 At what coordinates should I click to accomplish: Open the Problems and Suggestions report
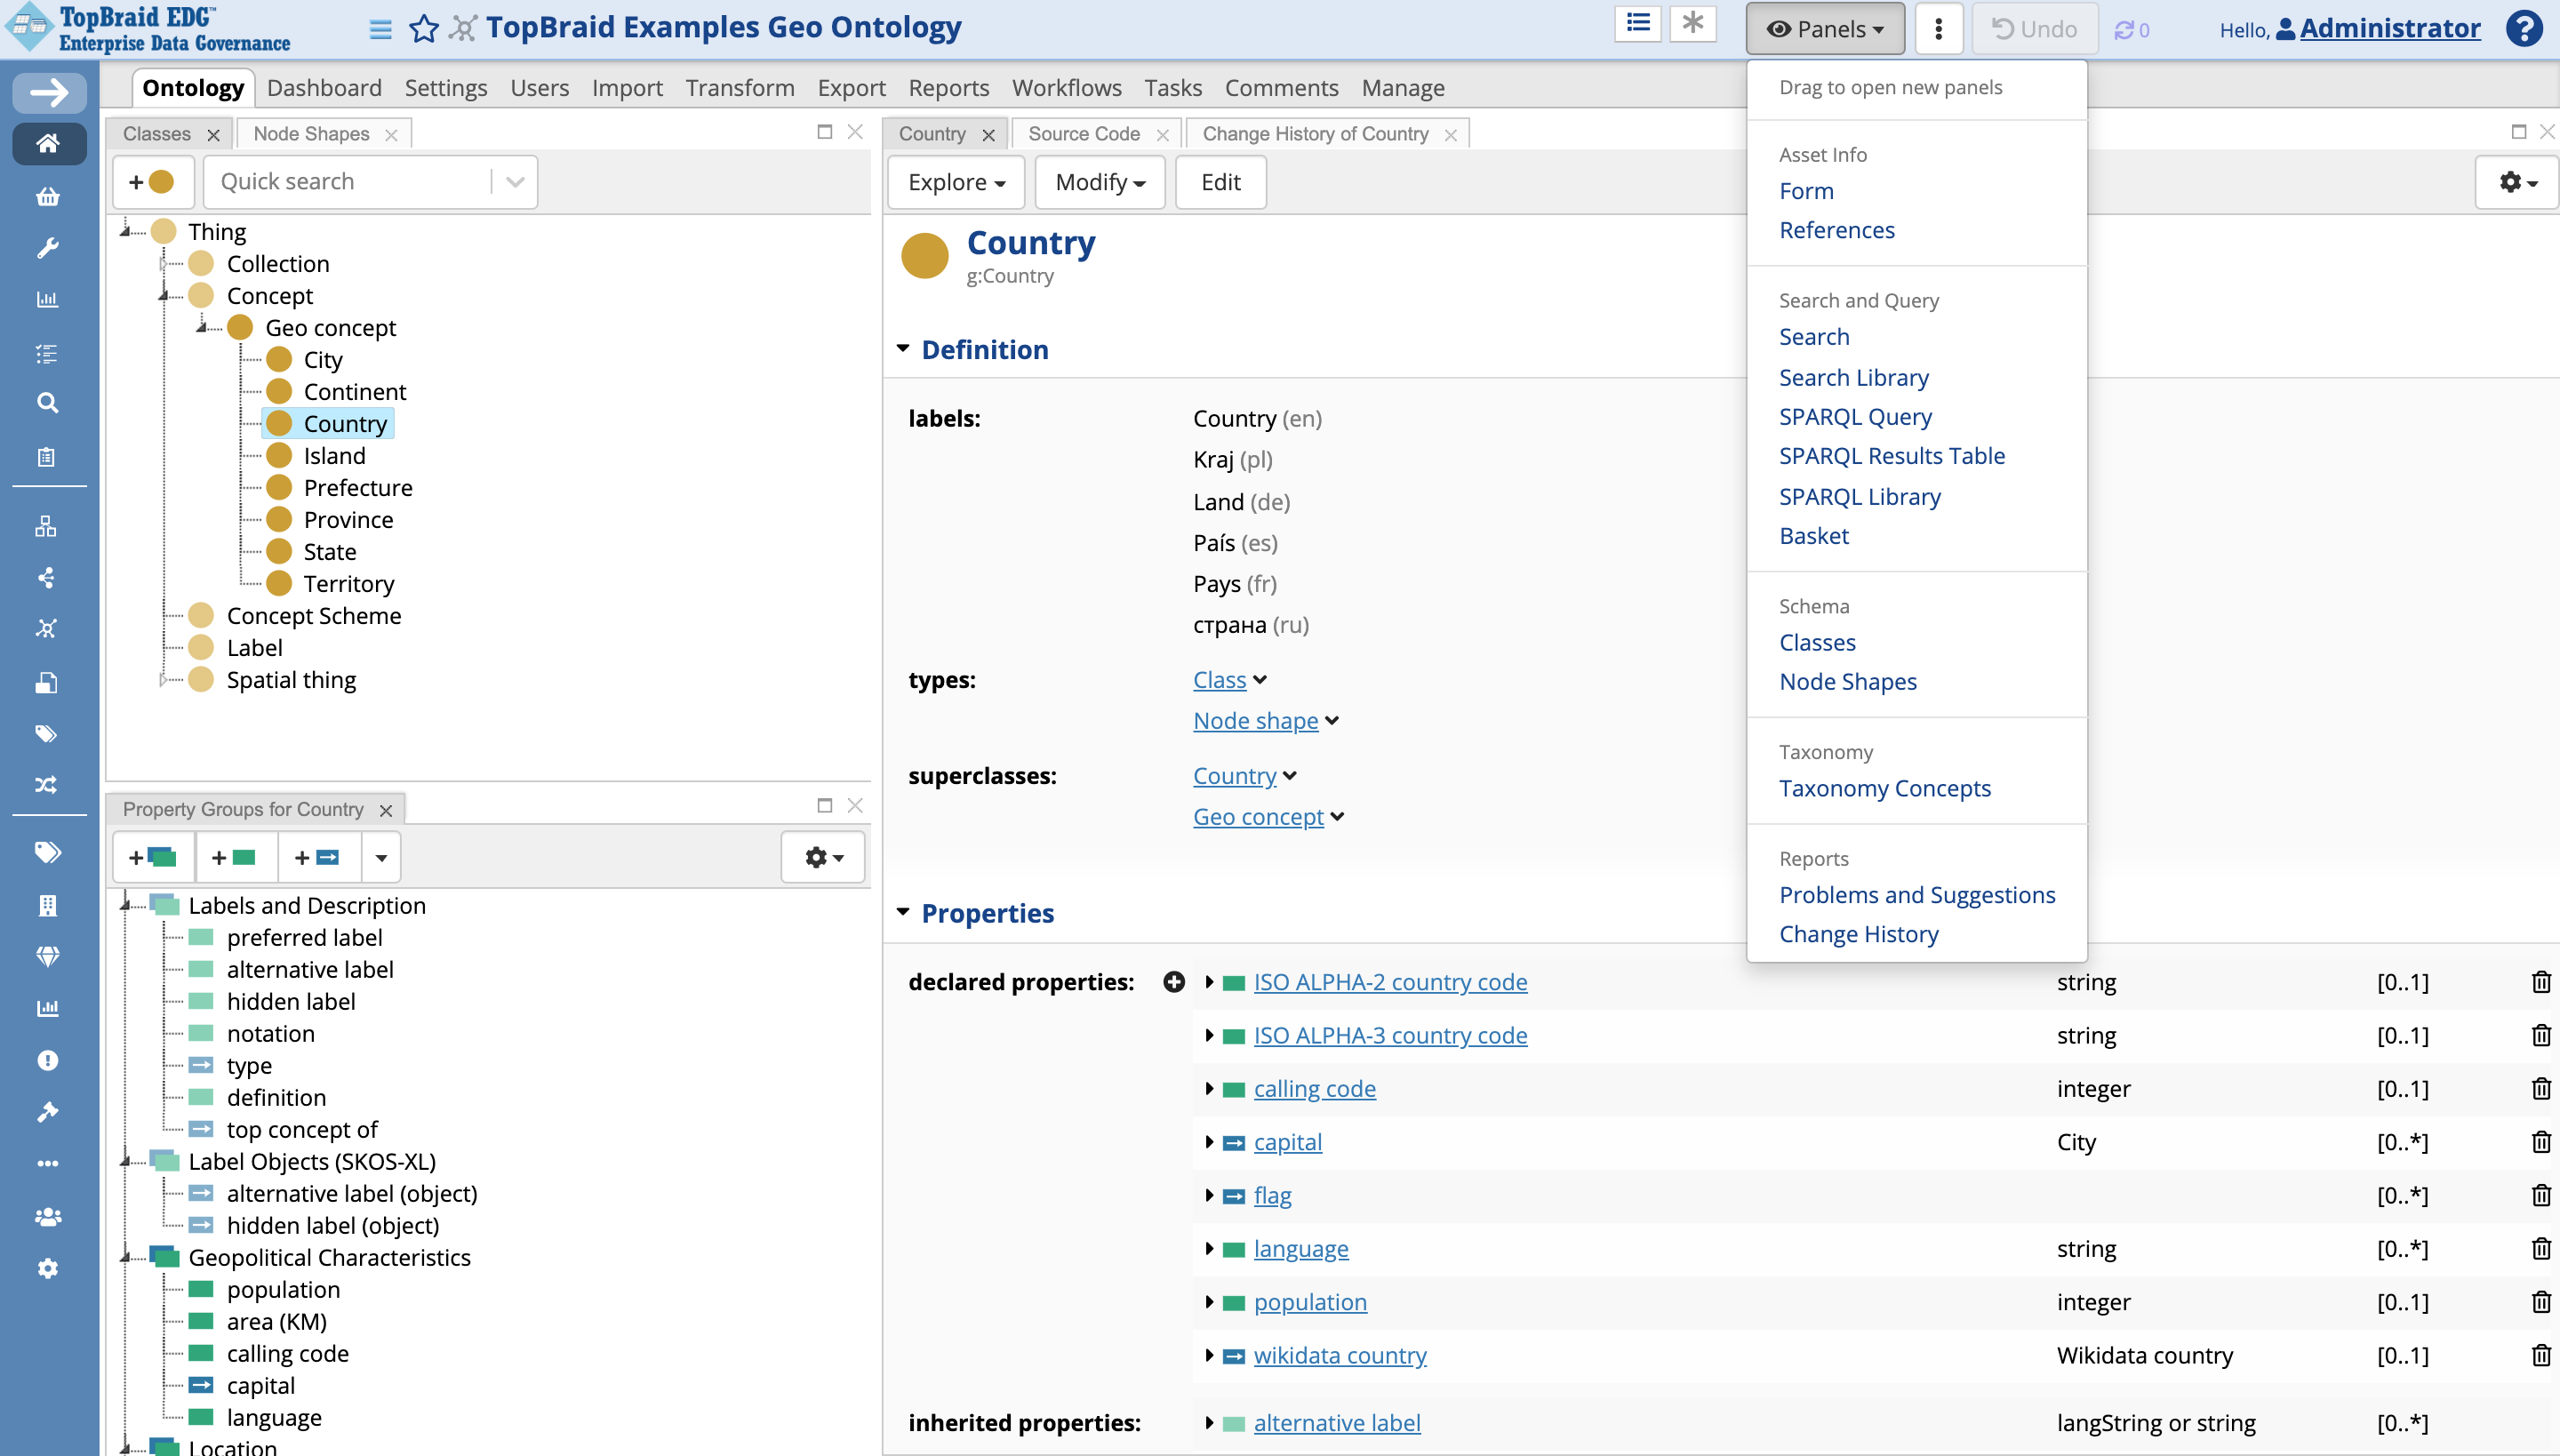(1917, 894)
